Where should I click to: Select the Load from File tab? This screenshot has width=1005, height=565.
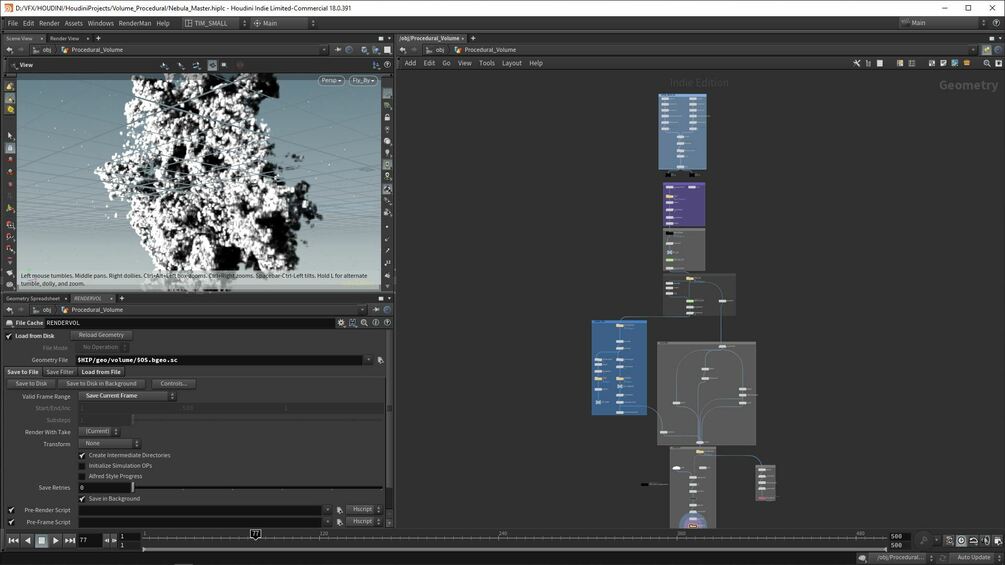pos(101,372)
